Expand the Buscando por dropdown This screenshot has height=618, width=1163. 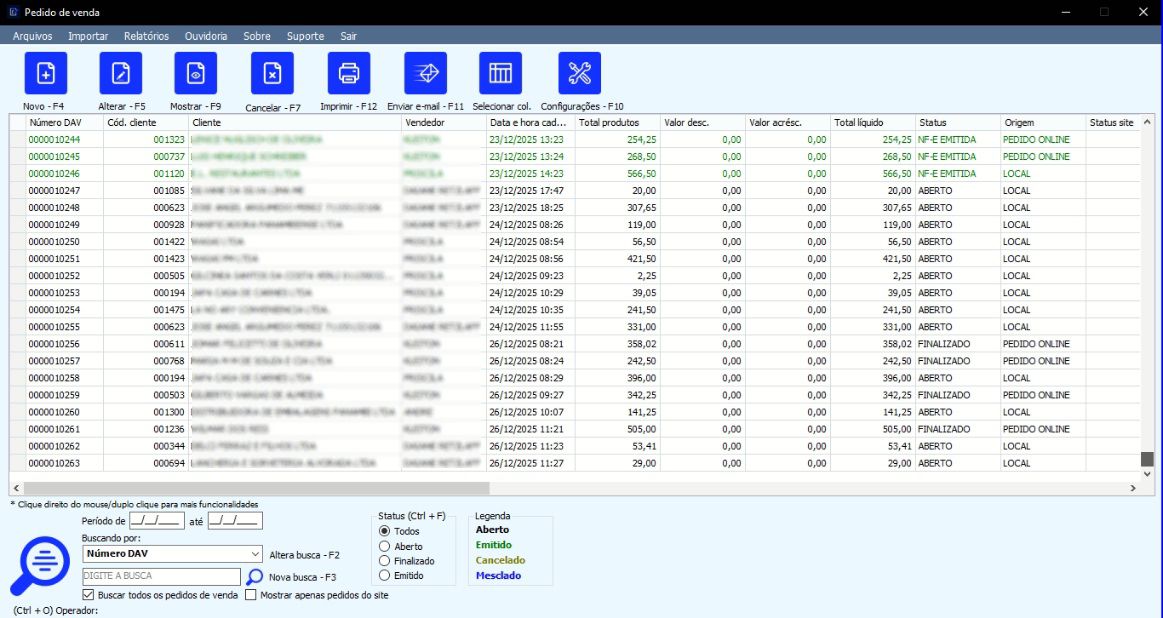point(256,553)
